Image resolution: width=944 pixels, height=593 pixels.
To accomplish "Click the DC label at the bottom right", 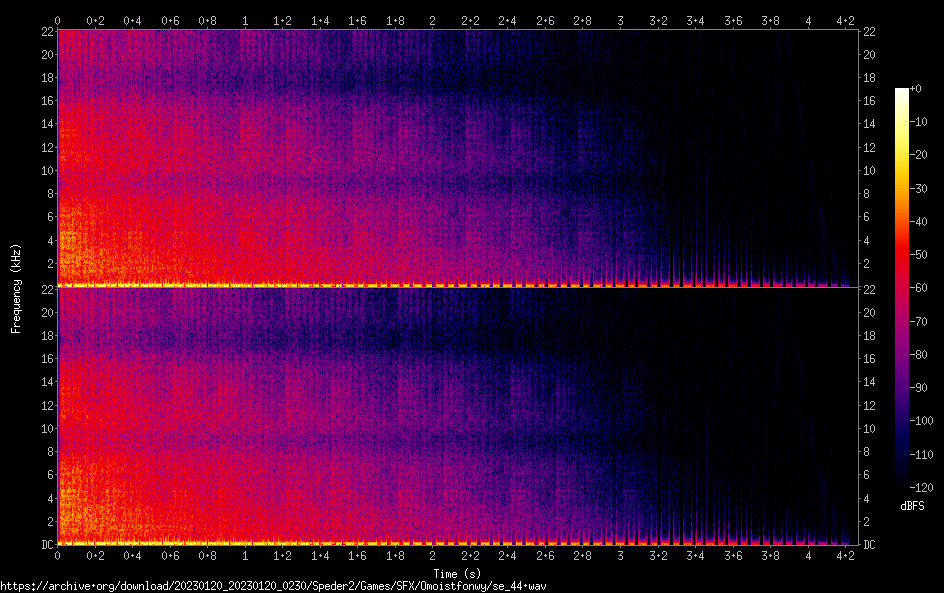I will coord(870,545).
